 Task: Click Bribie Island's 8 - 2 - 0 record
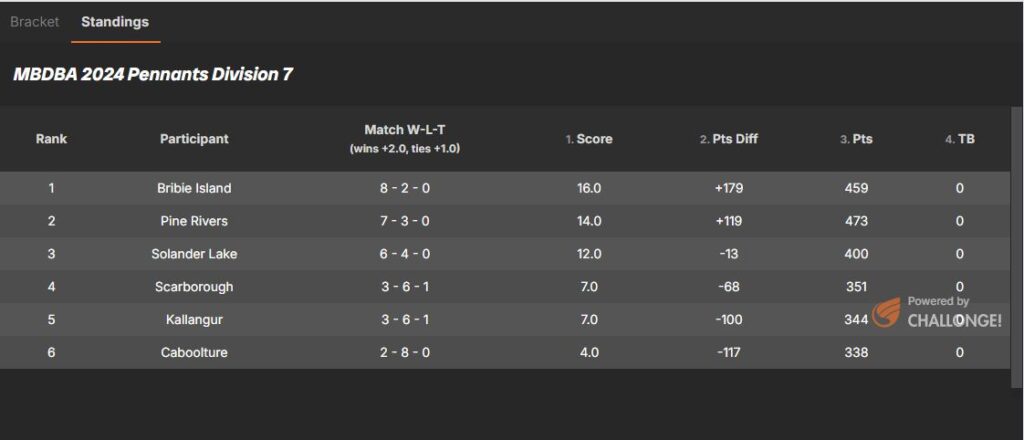point(405,188)
